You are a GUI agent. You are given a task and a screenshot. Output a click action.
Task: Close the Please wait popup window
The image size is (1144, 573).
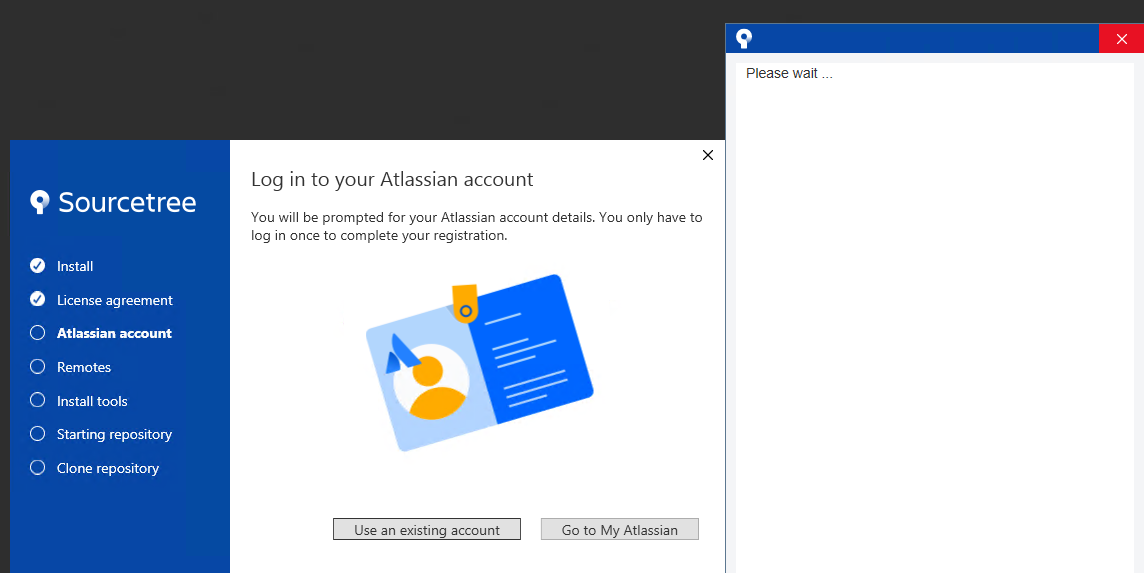pos(1121,39)
